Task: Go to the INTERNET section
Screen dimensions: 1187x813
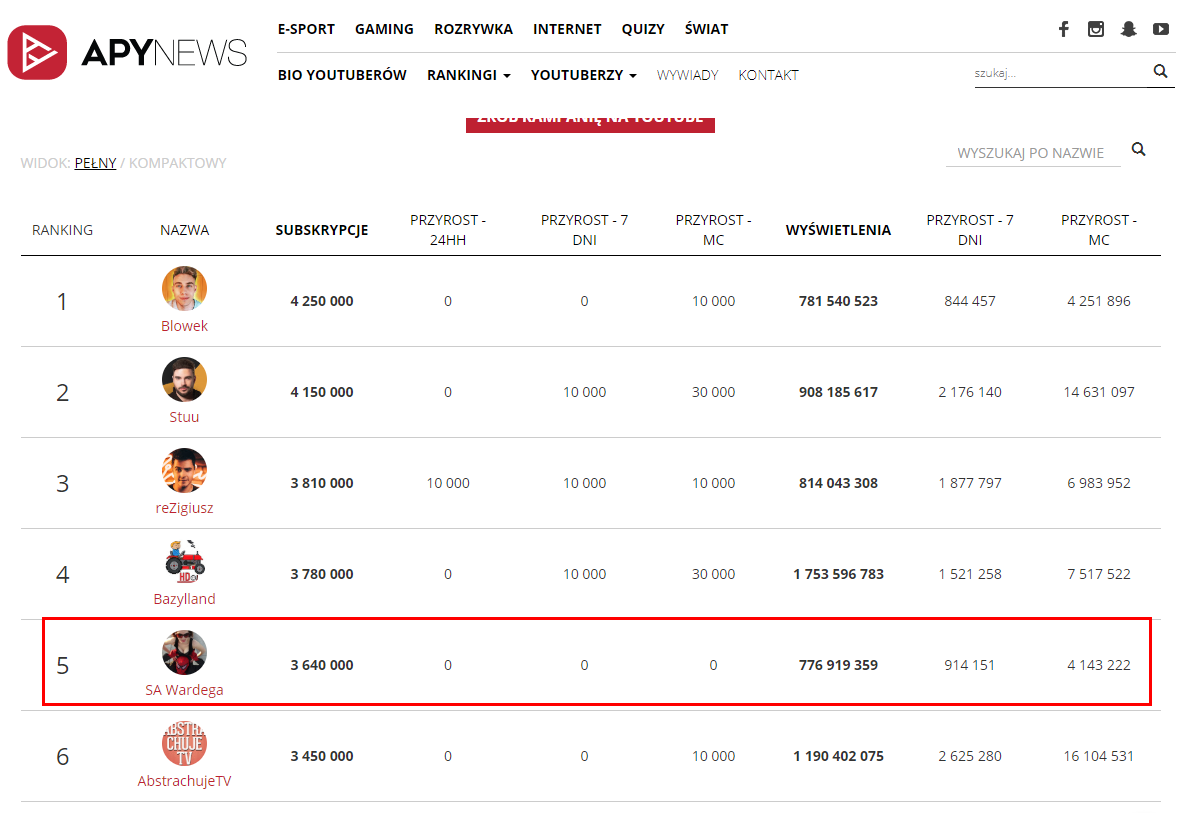Action: point(567,29)
